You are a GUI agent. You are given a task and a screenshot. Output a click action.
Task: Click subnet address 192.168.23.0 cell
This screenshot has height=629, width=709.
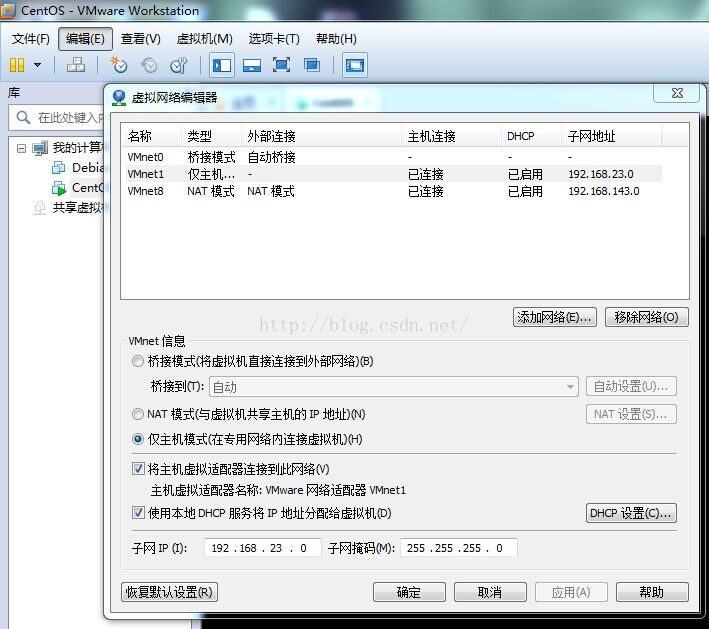601,174
